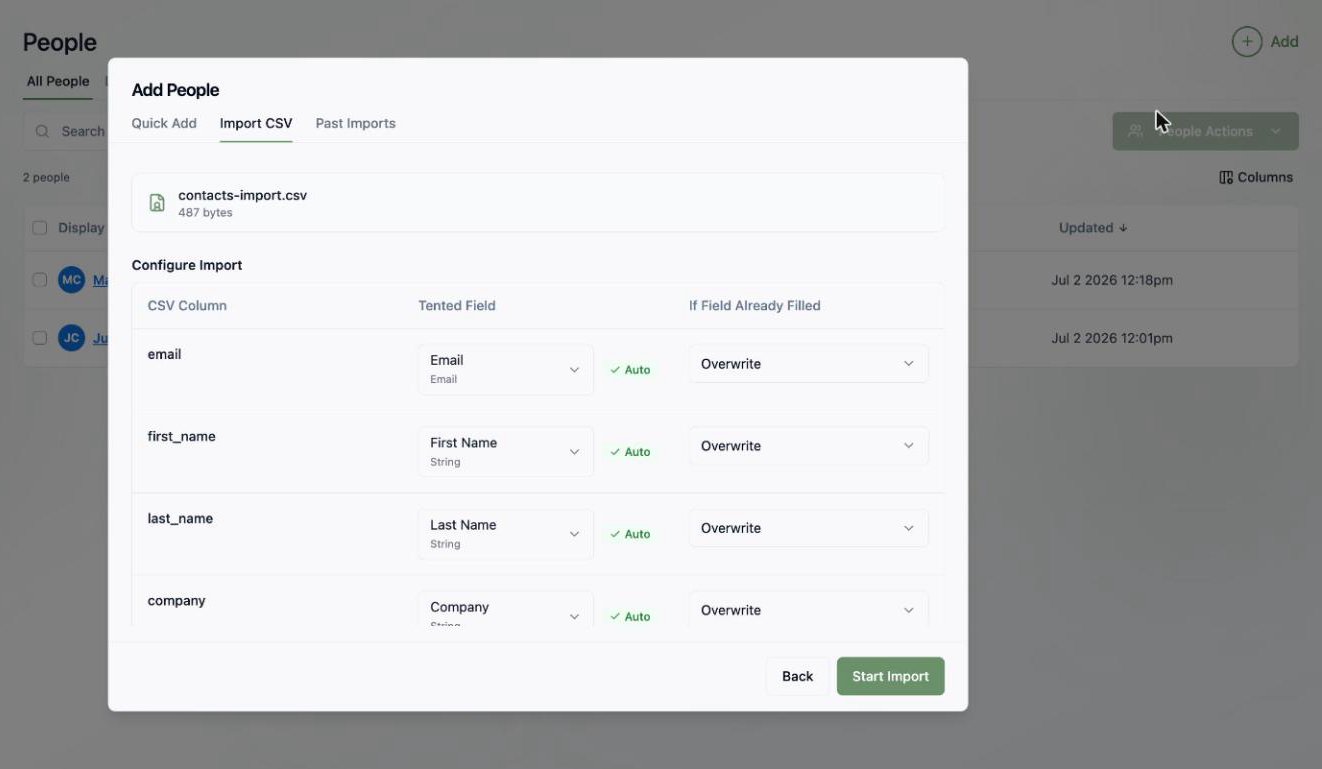Open the Last Name target field dropdown
Screen dimensions: 1322x769
pos(505,534)
